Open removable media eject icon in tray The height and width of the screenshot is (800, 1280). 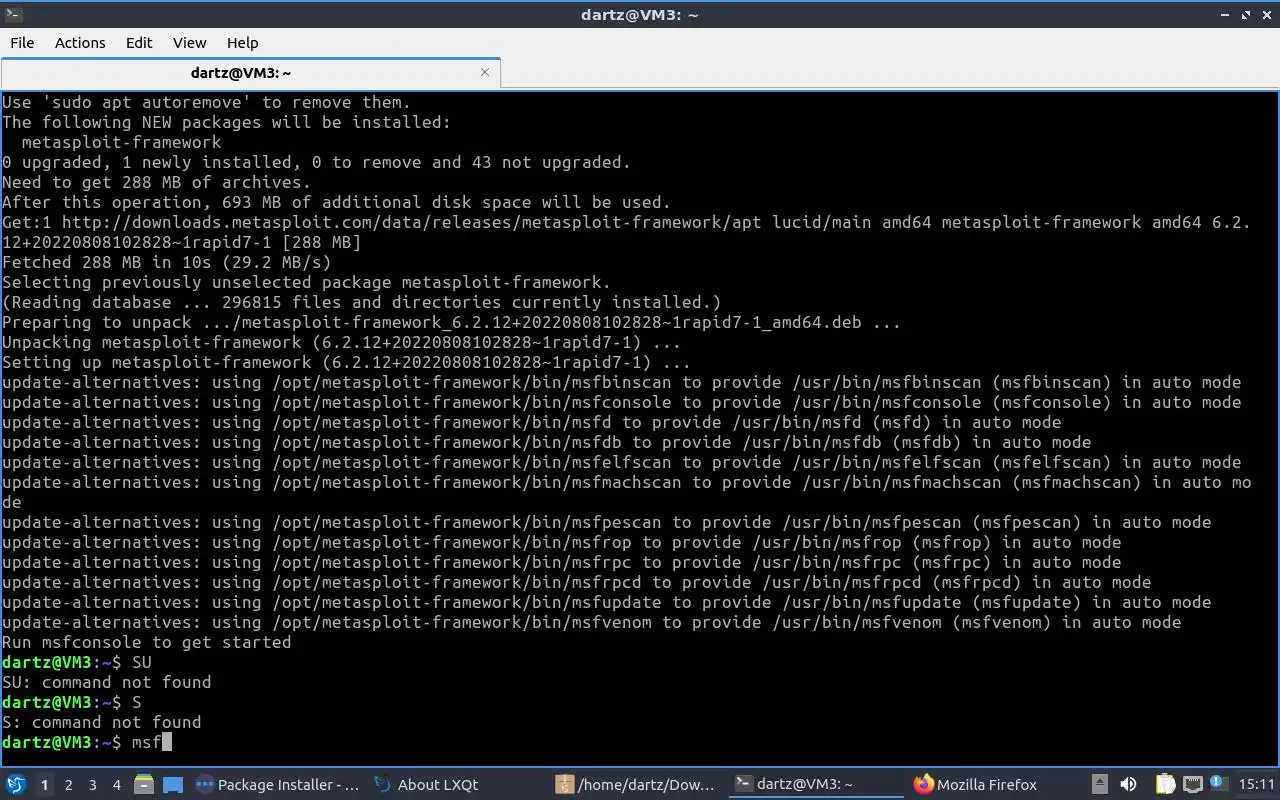(x=1099, y=785)
